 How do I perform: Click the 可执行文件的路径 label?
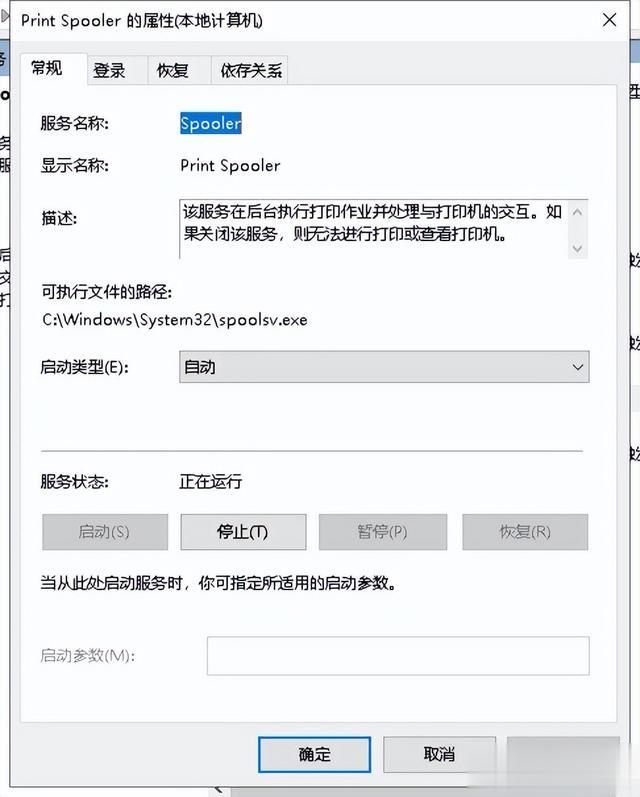107,292
